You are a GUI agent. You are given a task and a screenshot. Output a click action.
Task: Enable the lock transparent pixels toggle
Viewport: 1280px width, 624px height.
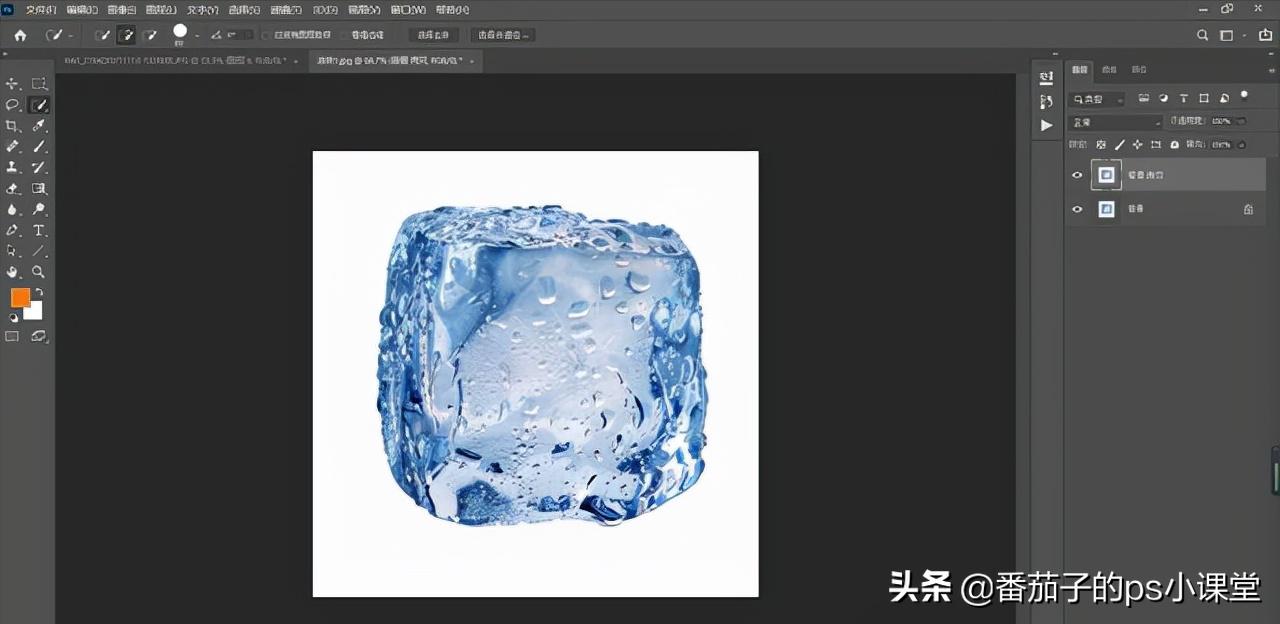click(x=1102, y=144)
